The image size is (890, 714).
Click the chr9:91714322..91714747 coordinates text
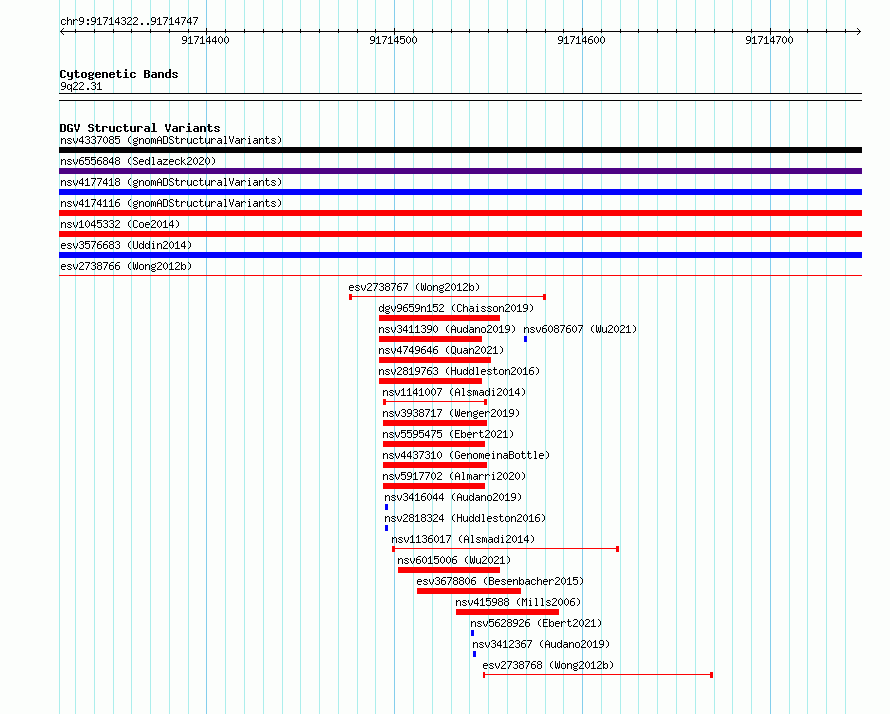point(129,21)
